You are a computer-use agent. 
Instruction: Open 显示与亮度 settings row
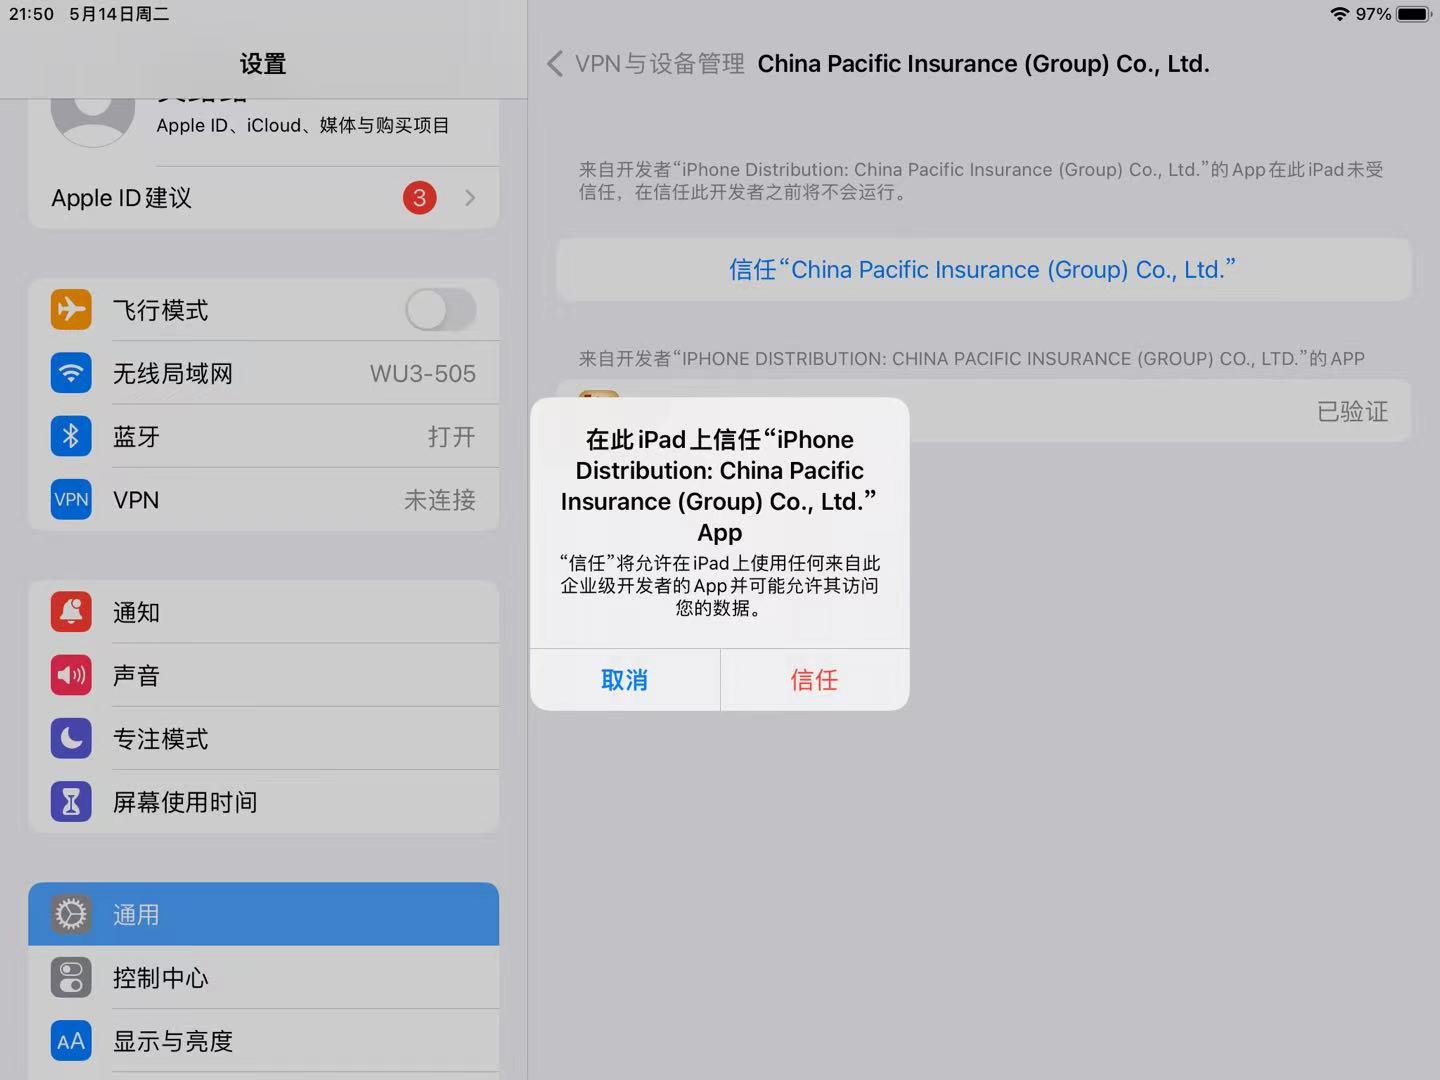pyautogui.click(x=264, y=1041)
